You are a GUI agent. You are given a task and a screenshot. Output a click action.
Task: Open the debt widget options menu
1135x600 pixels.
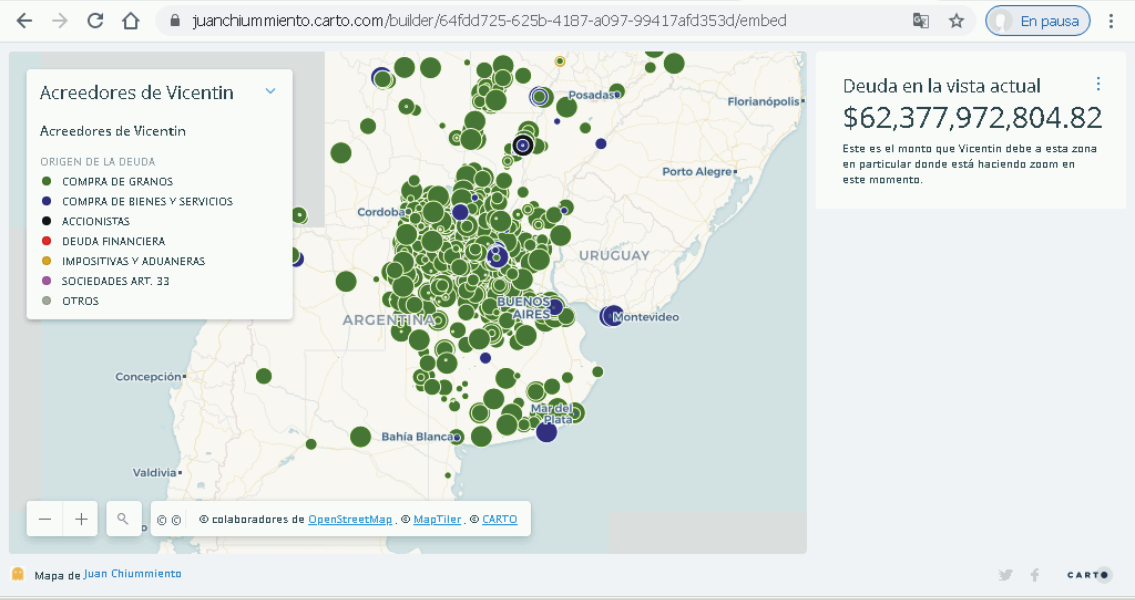pyautogui.click(x=1098, y=84)
